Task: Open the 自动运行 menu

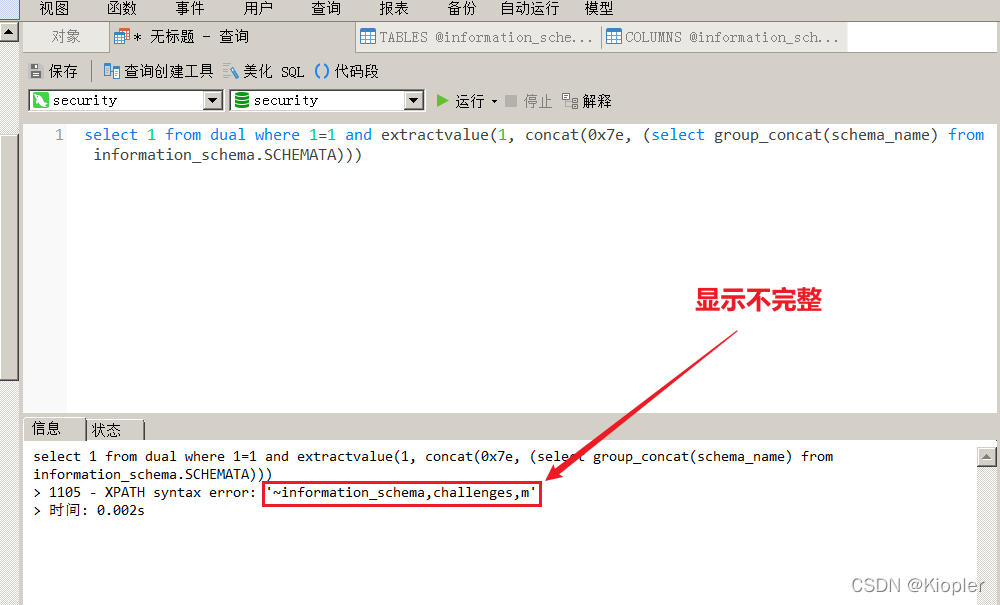Action: coord(529,9)
